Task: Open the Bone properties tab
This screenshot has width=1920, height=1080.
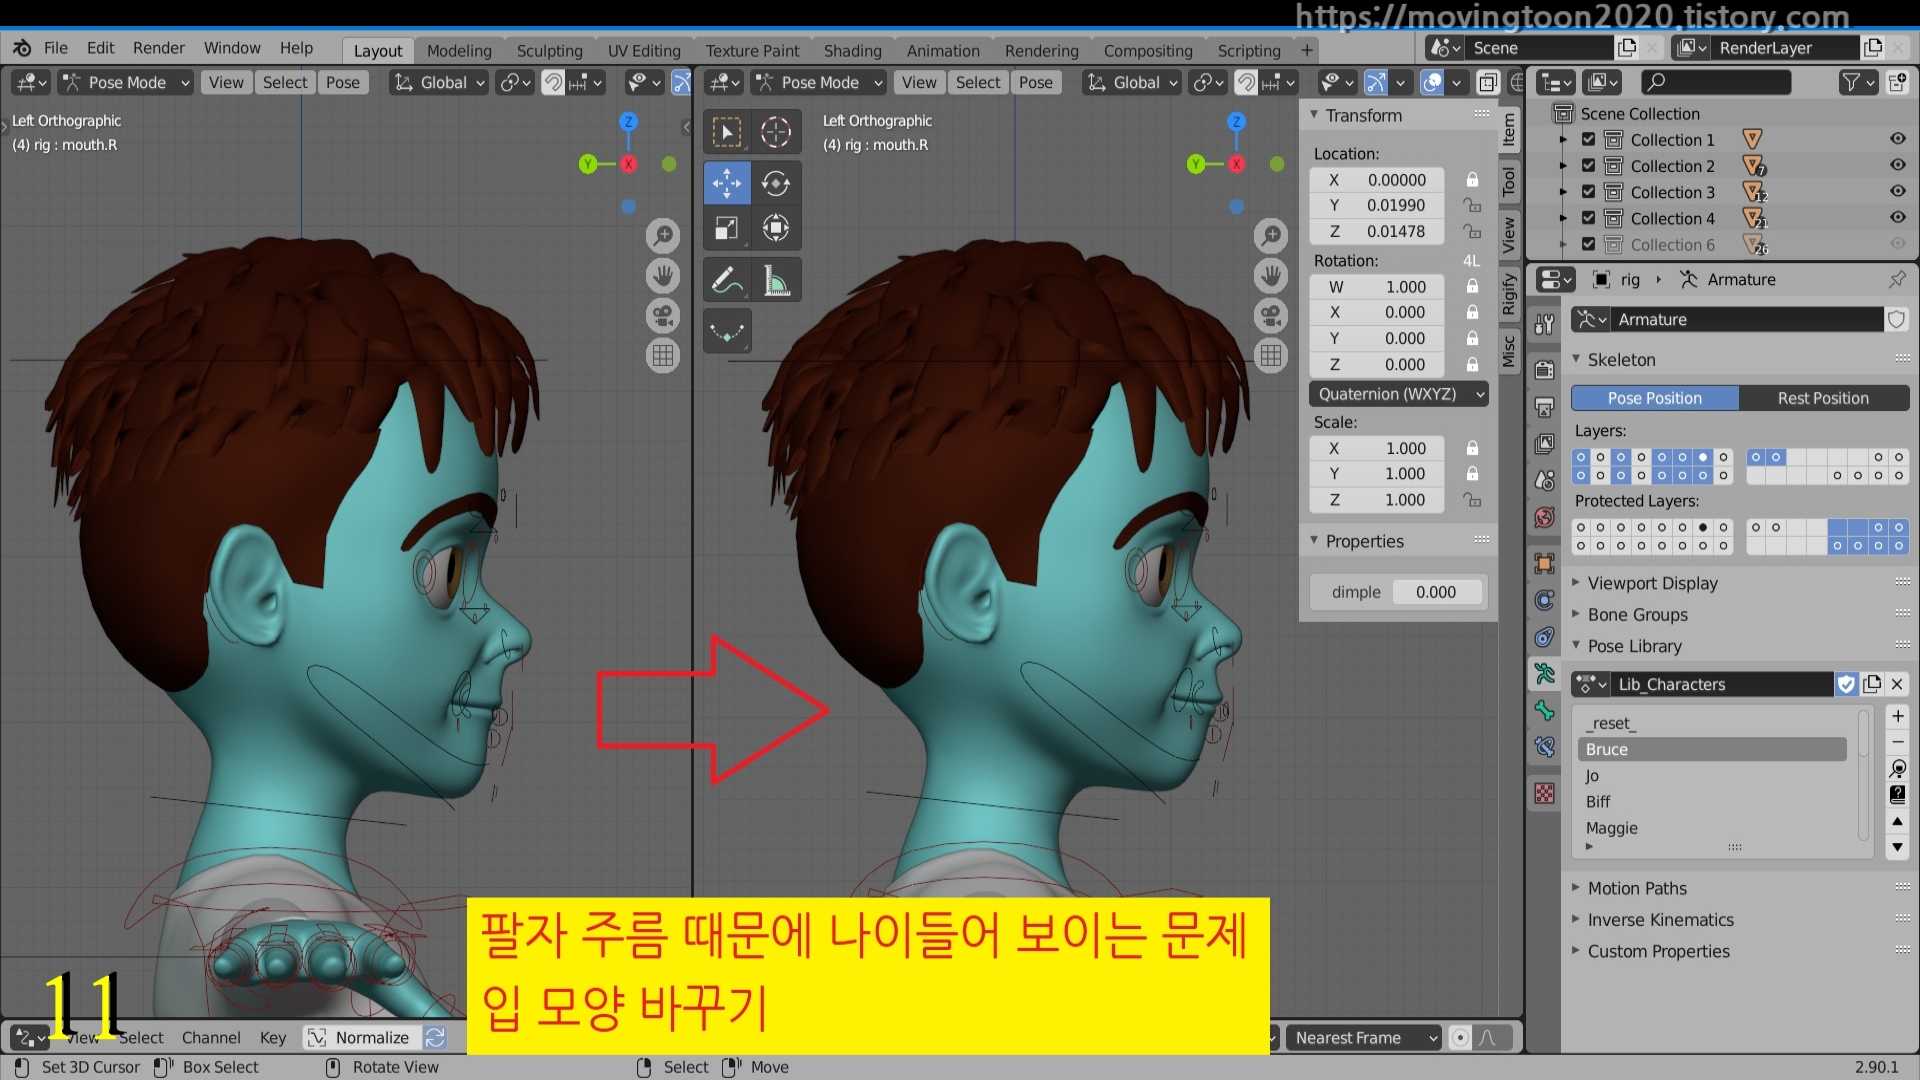Action: [x=1545, y=710]
